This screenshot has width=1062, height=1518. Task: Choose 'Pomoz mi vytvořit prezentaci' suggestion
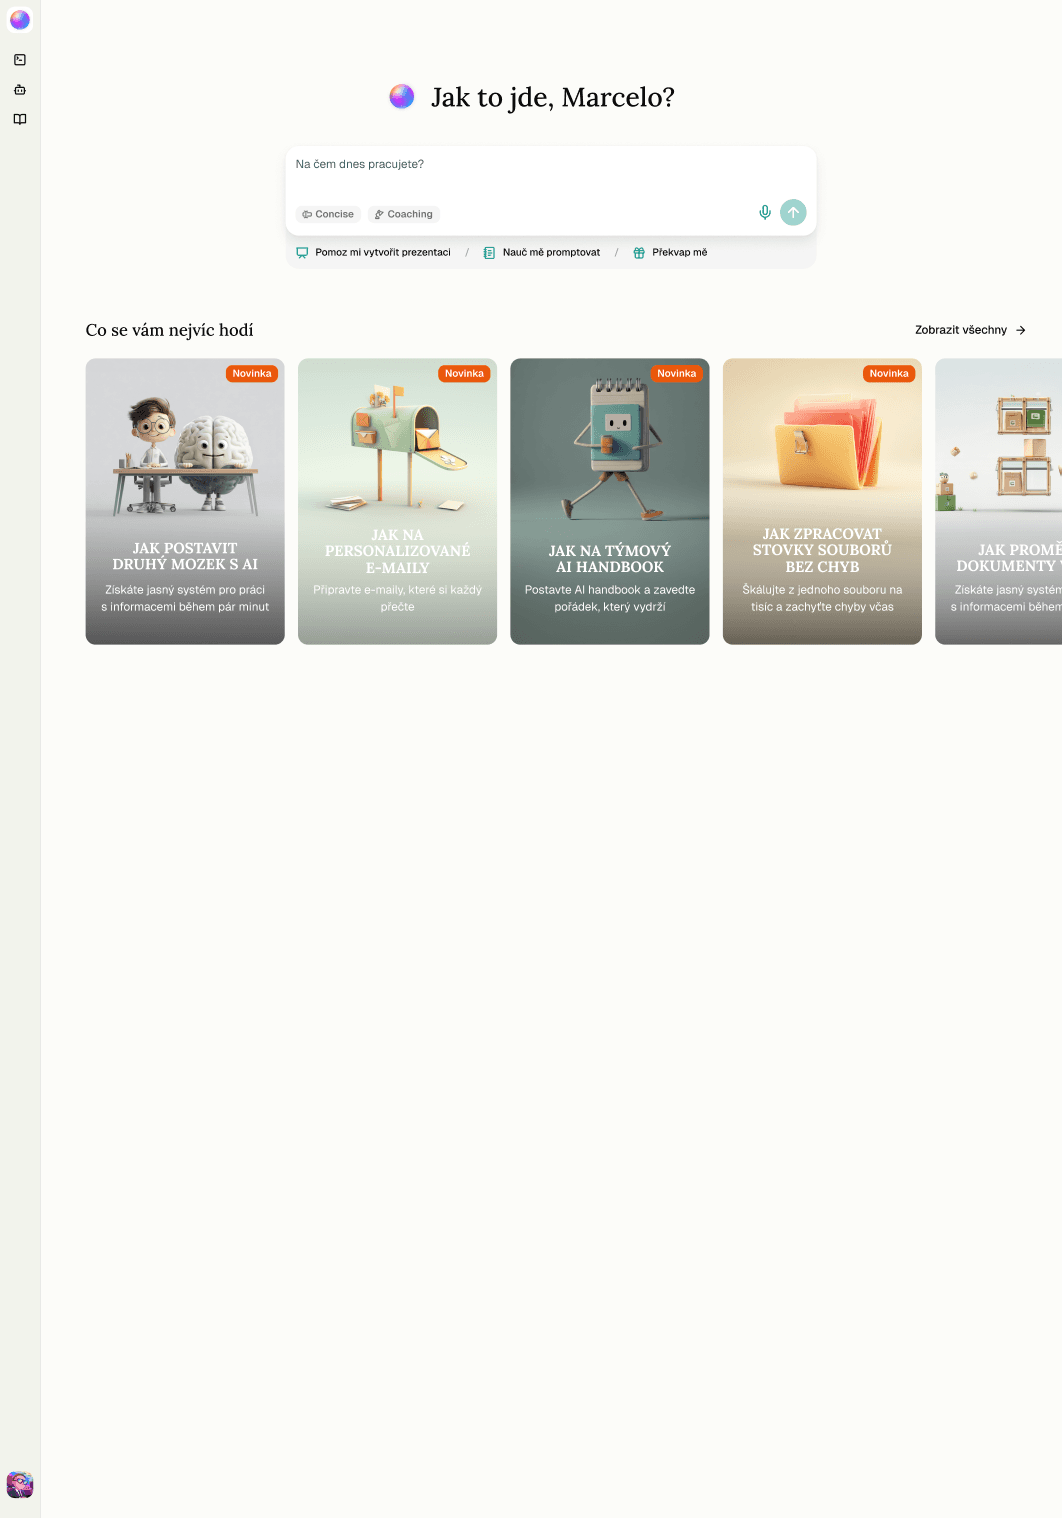(373, 253)
